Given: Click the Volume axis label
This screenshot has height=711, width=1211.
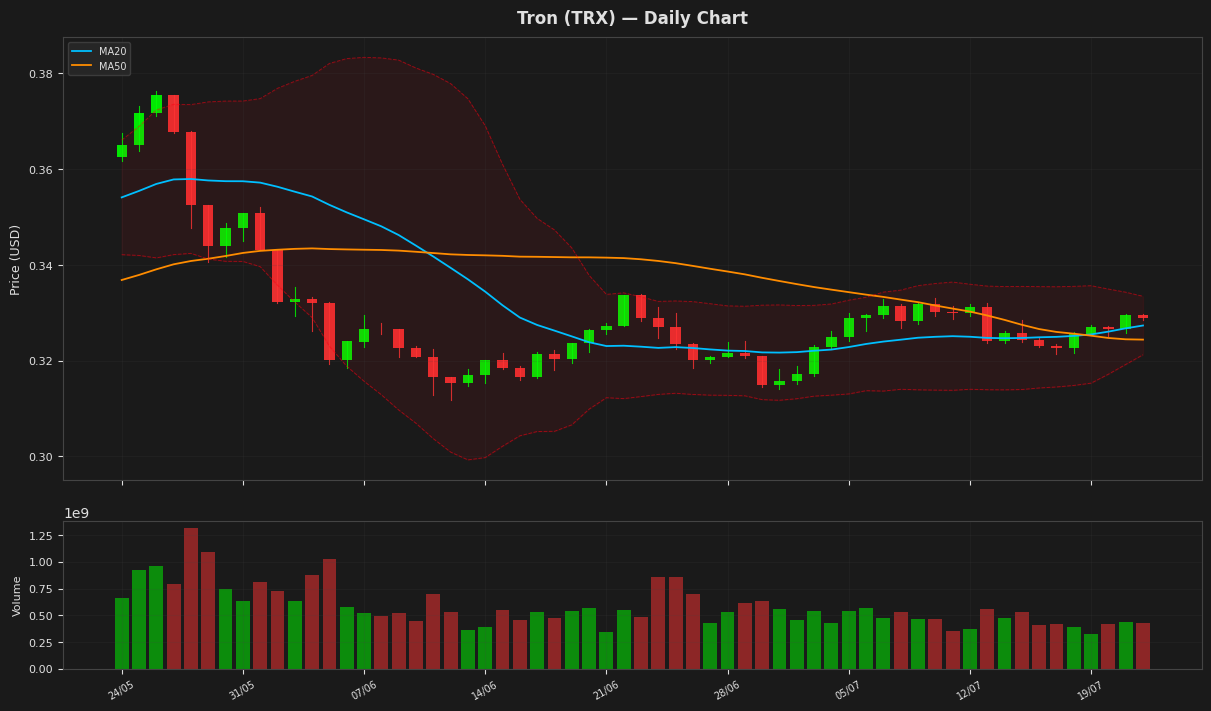Looking at the screenshot, I should click(x=16, y=595).
